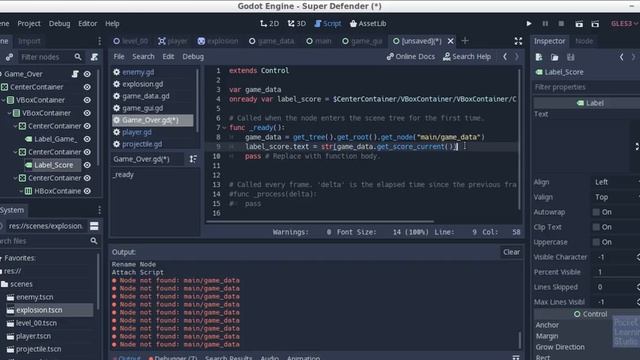640x360 pixels.
Task: Open script editor File menu
Action: click(x=119, y=57)
